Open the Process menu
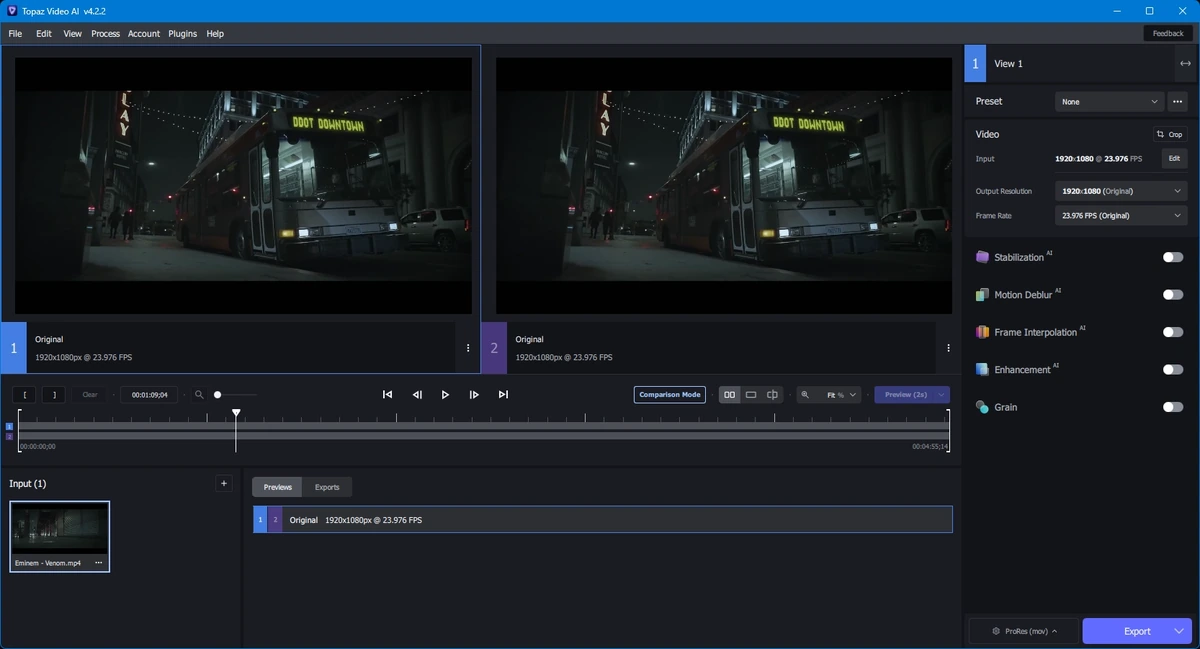The height and width of the screenshot is (649, 1200). tap(105, 34)
